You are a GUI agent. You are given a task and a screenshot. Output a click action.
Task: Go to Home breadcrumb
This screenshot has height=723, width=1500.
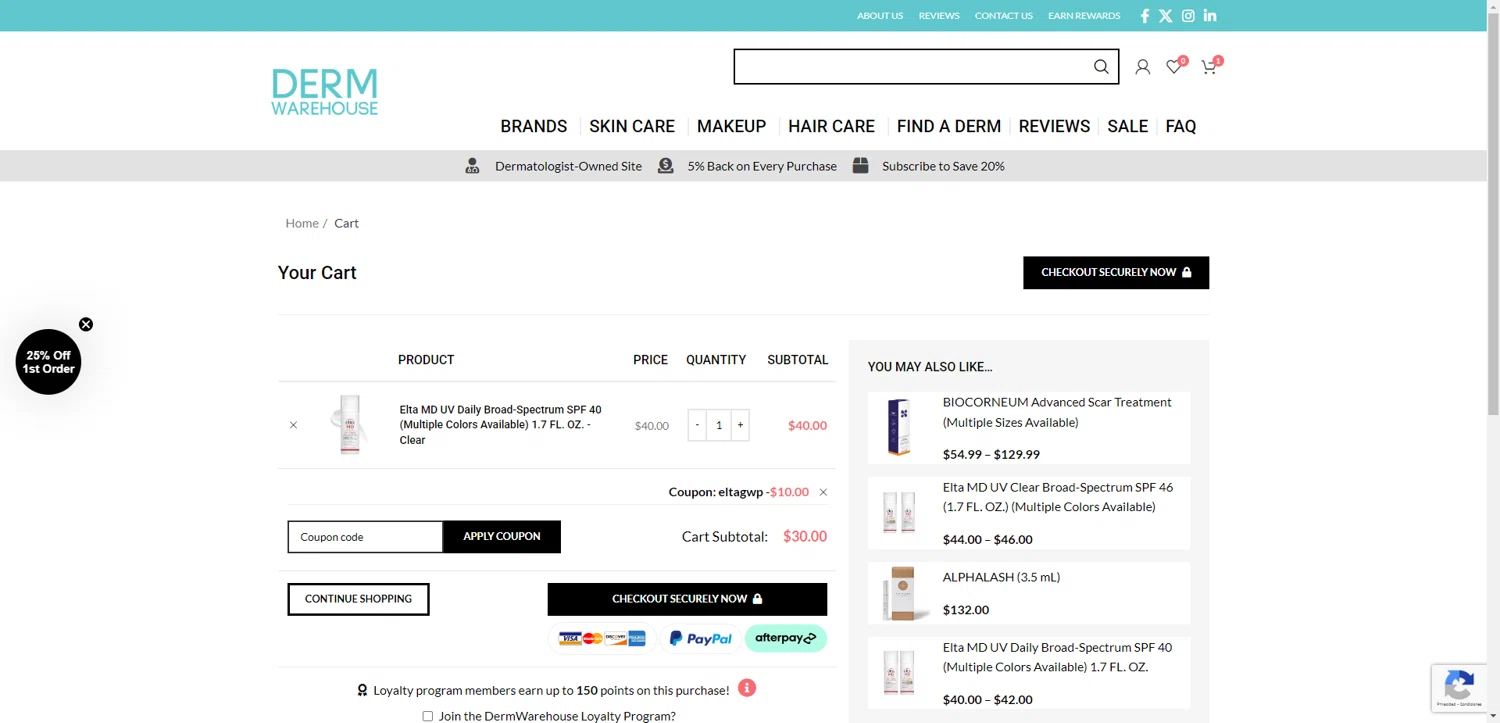(x=302, y=223)
